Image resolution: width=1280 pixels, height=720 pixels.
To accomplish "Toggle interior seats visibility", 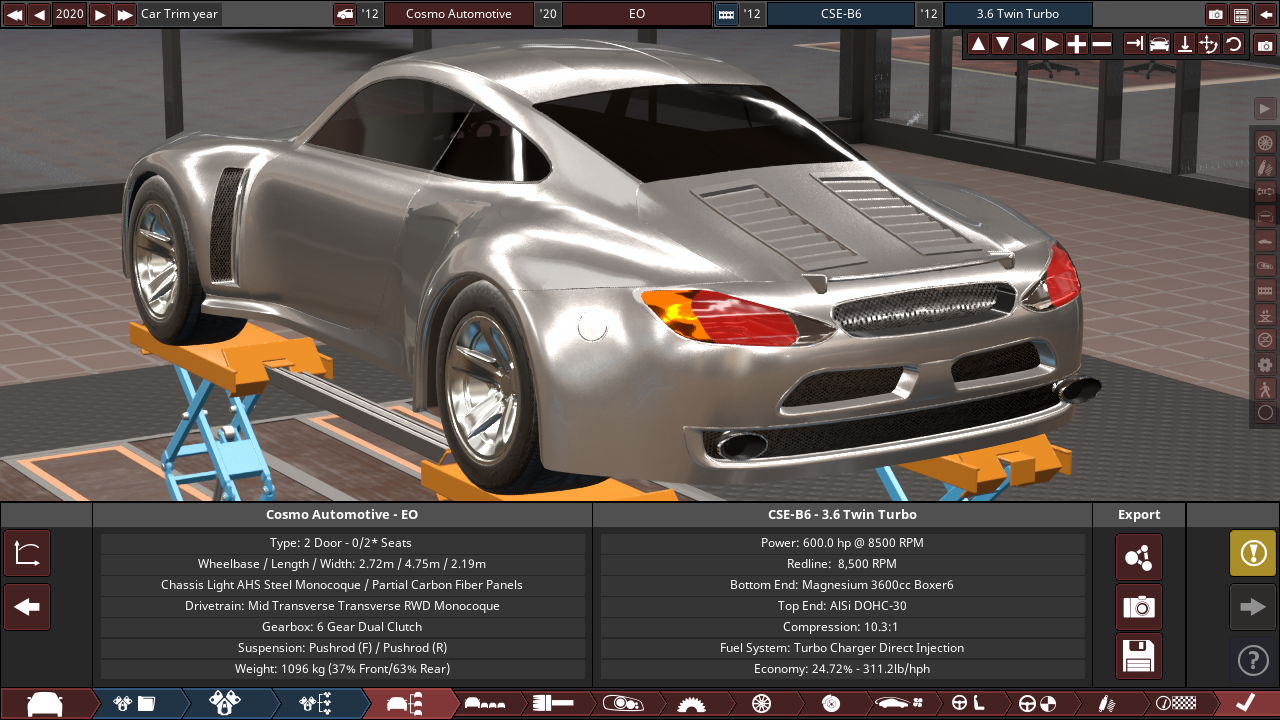I will coord(1265,290).
